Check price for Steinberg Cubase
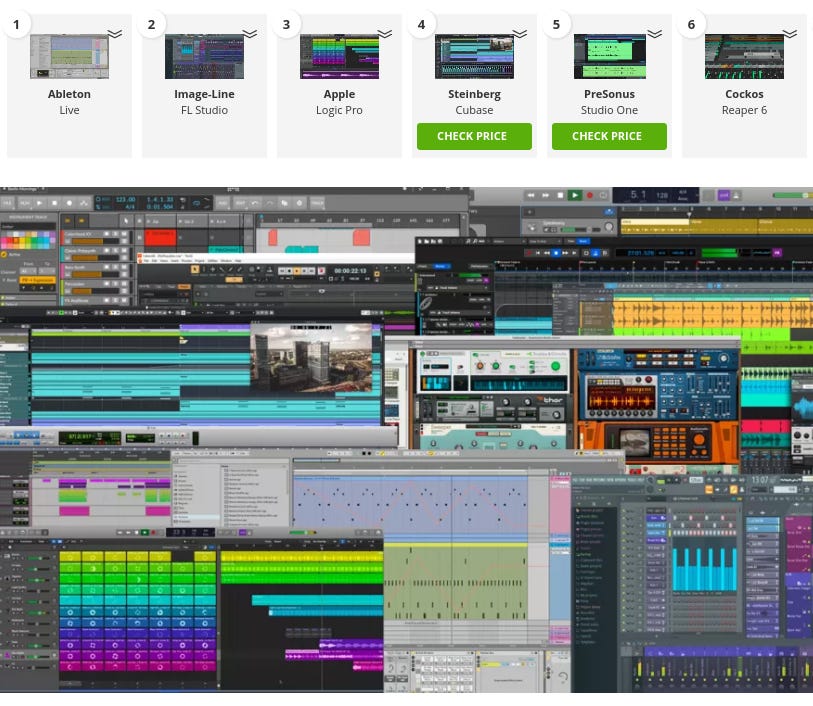813x706 pixels. 474,136
